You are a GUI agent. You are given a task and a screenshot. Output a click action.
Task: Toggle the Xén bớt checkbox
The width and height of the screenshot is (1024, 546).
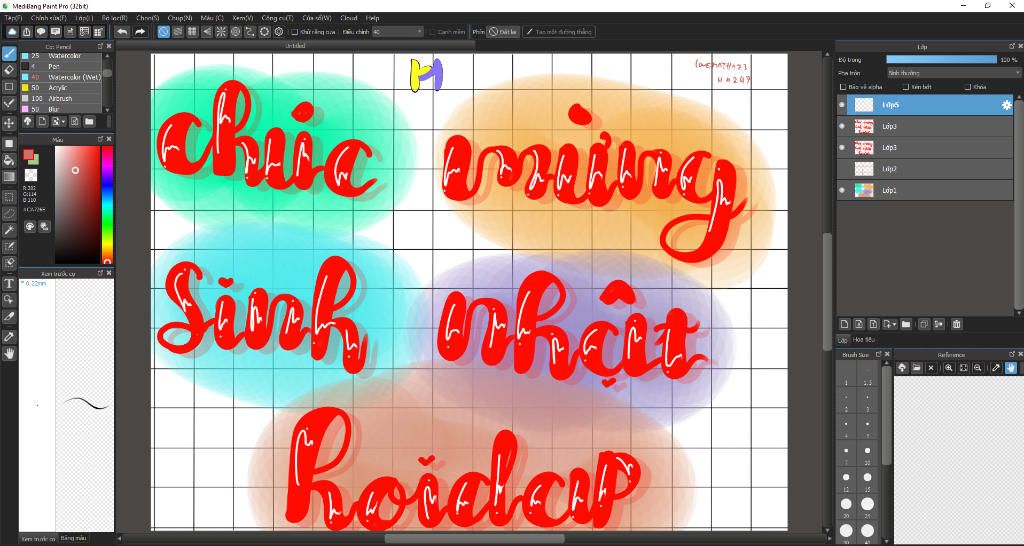906,87
